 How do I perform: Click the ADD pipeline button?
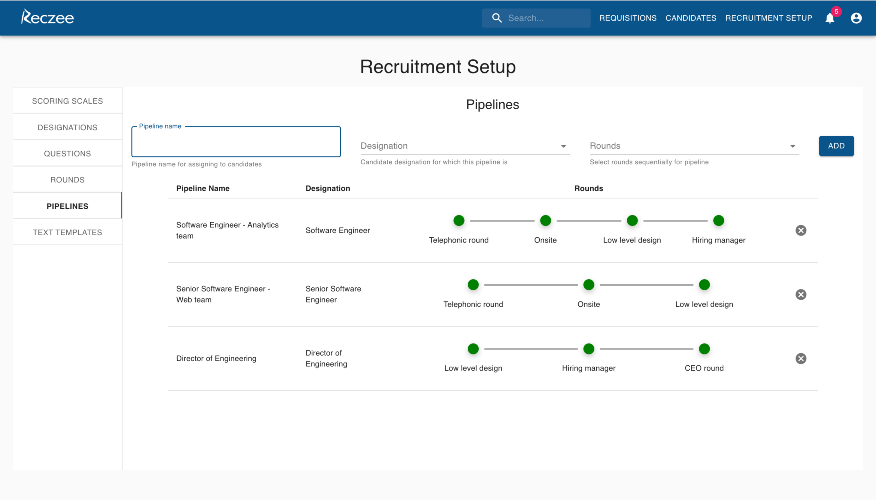point(836,146)
